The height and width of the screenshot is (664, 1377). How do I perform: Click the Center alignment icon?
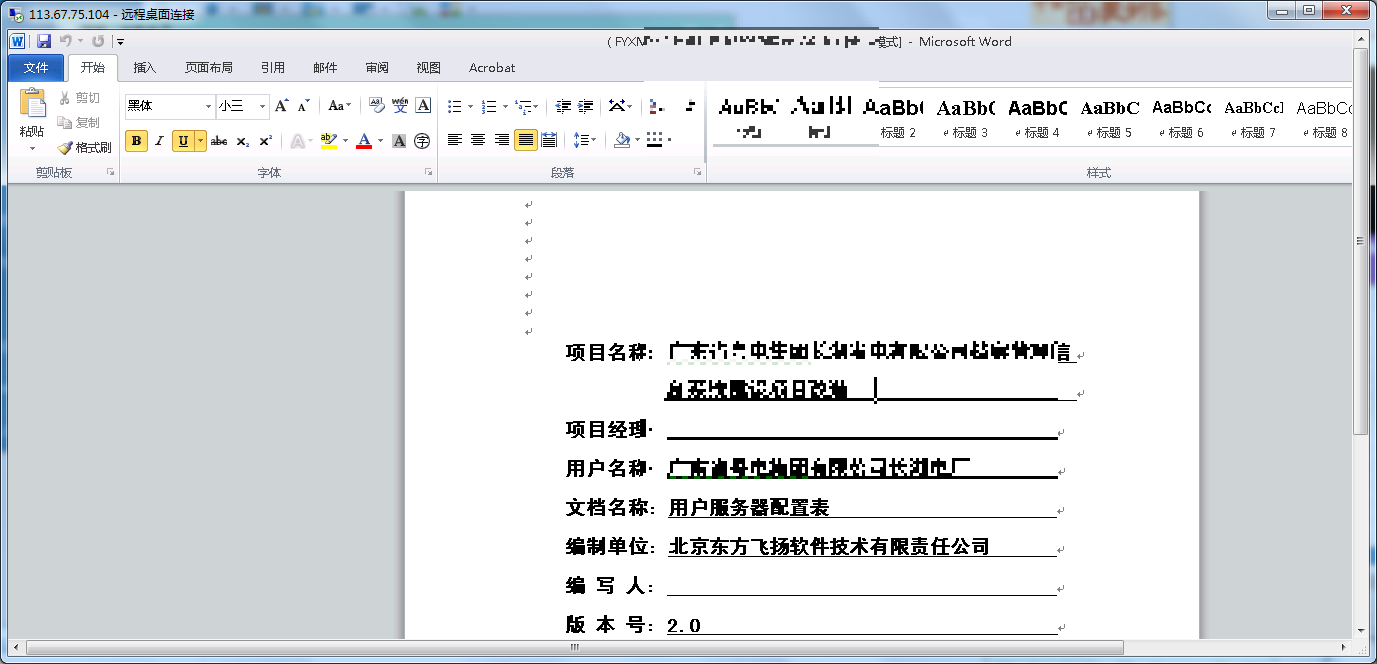[478, 140]
